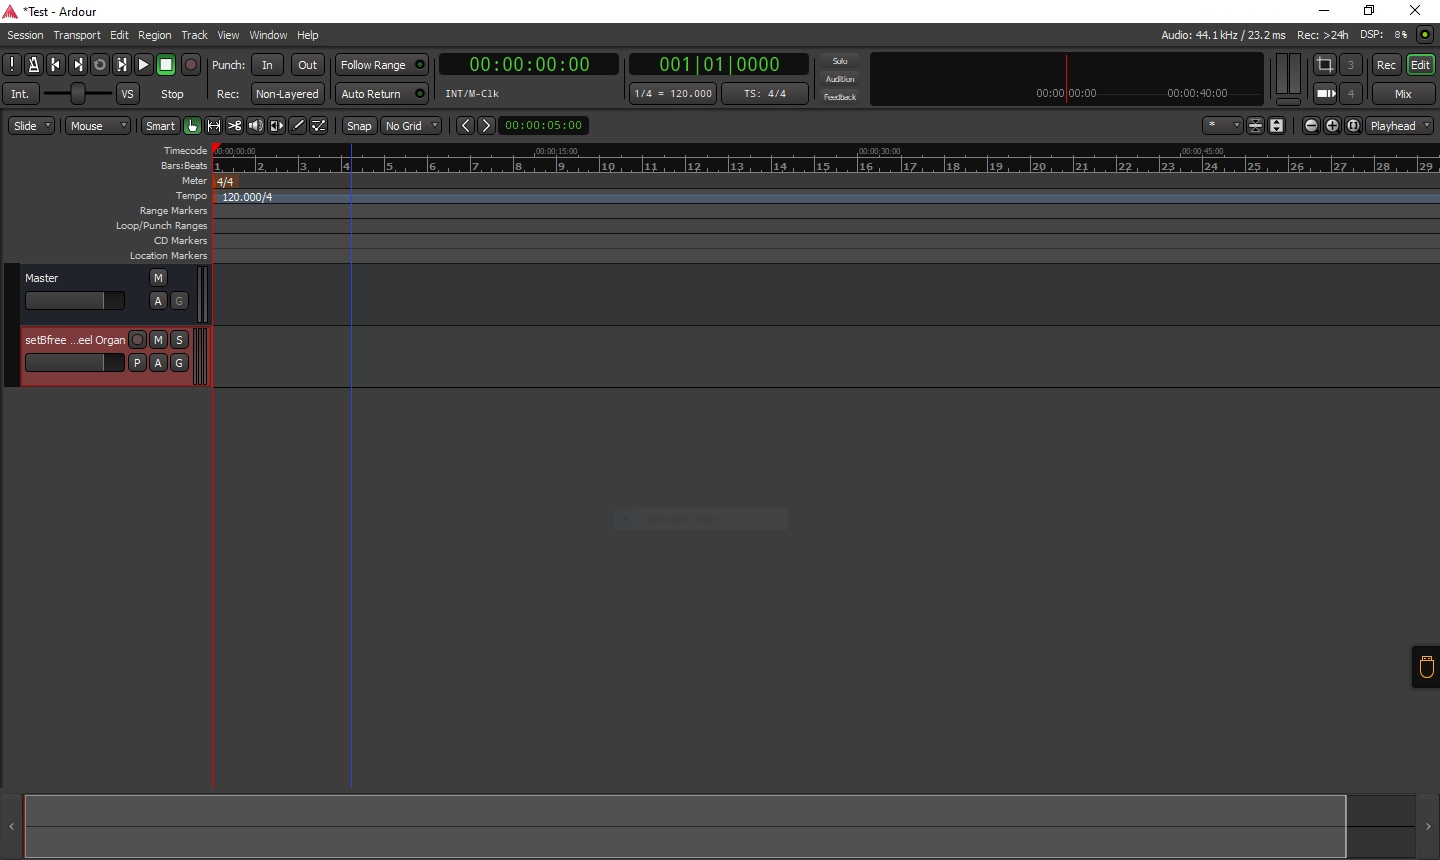The width and height of the screenshot is (1440, 860).
Task: Select the Internal Edit tool
Action: coord(318,126)
